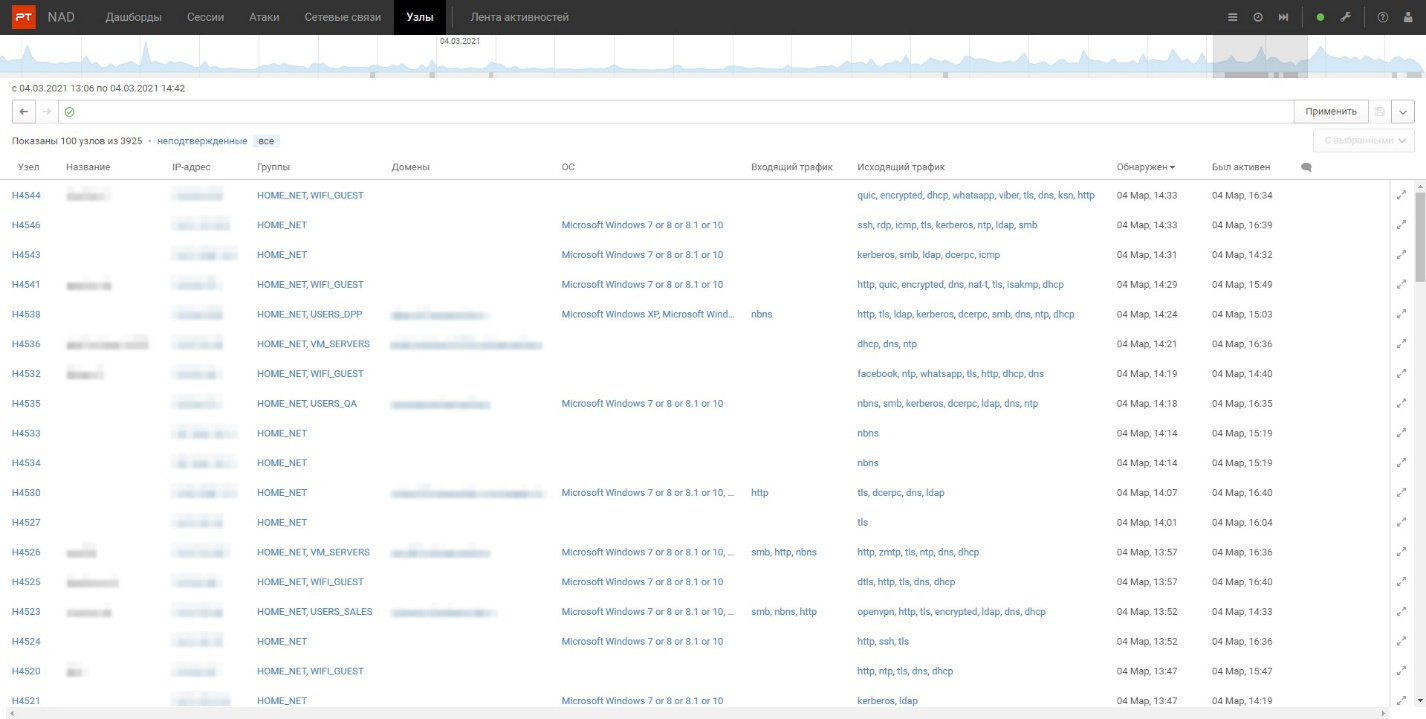
Task: Click 'Группы' column header
Action: click(x=273, y=167)
